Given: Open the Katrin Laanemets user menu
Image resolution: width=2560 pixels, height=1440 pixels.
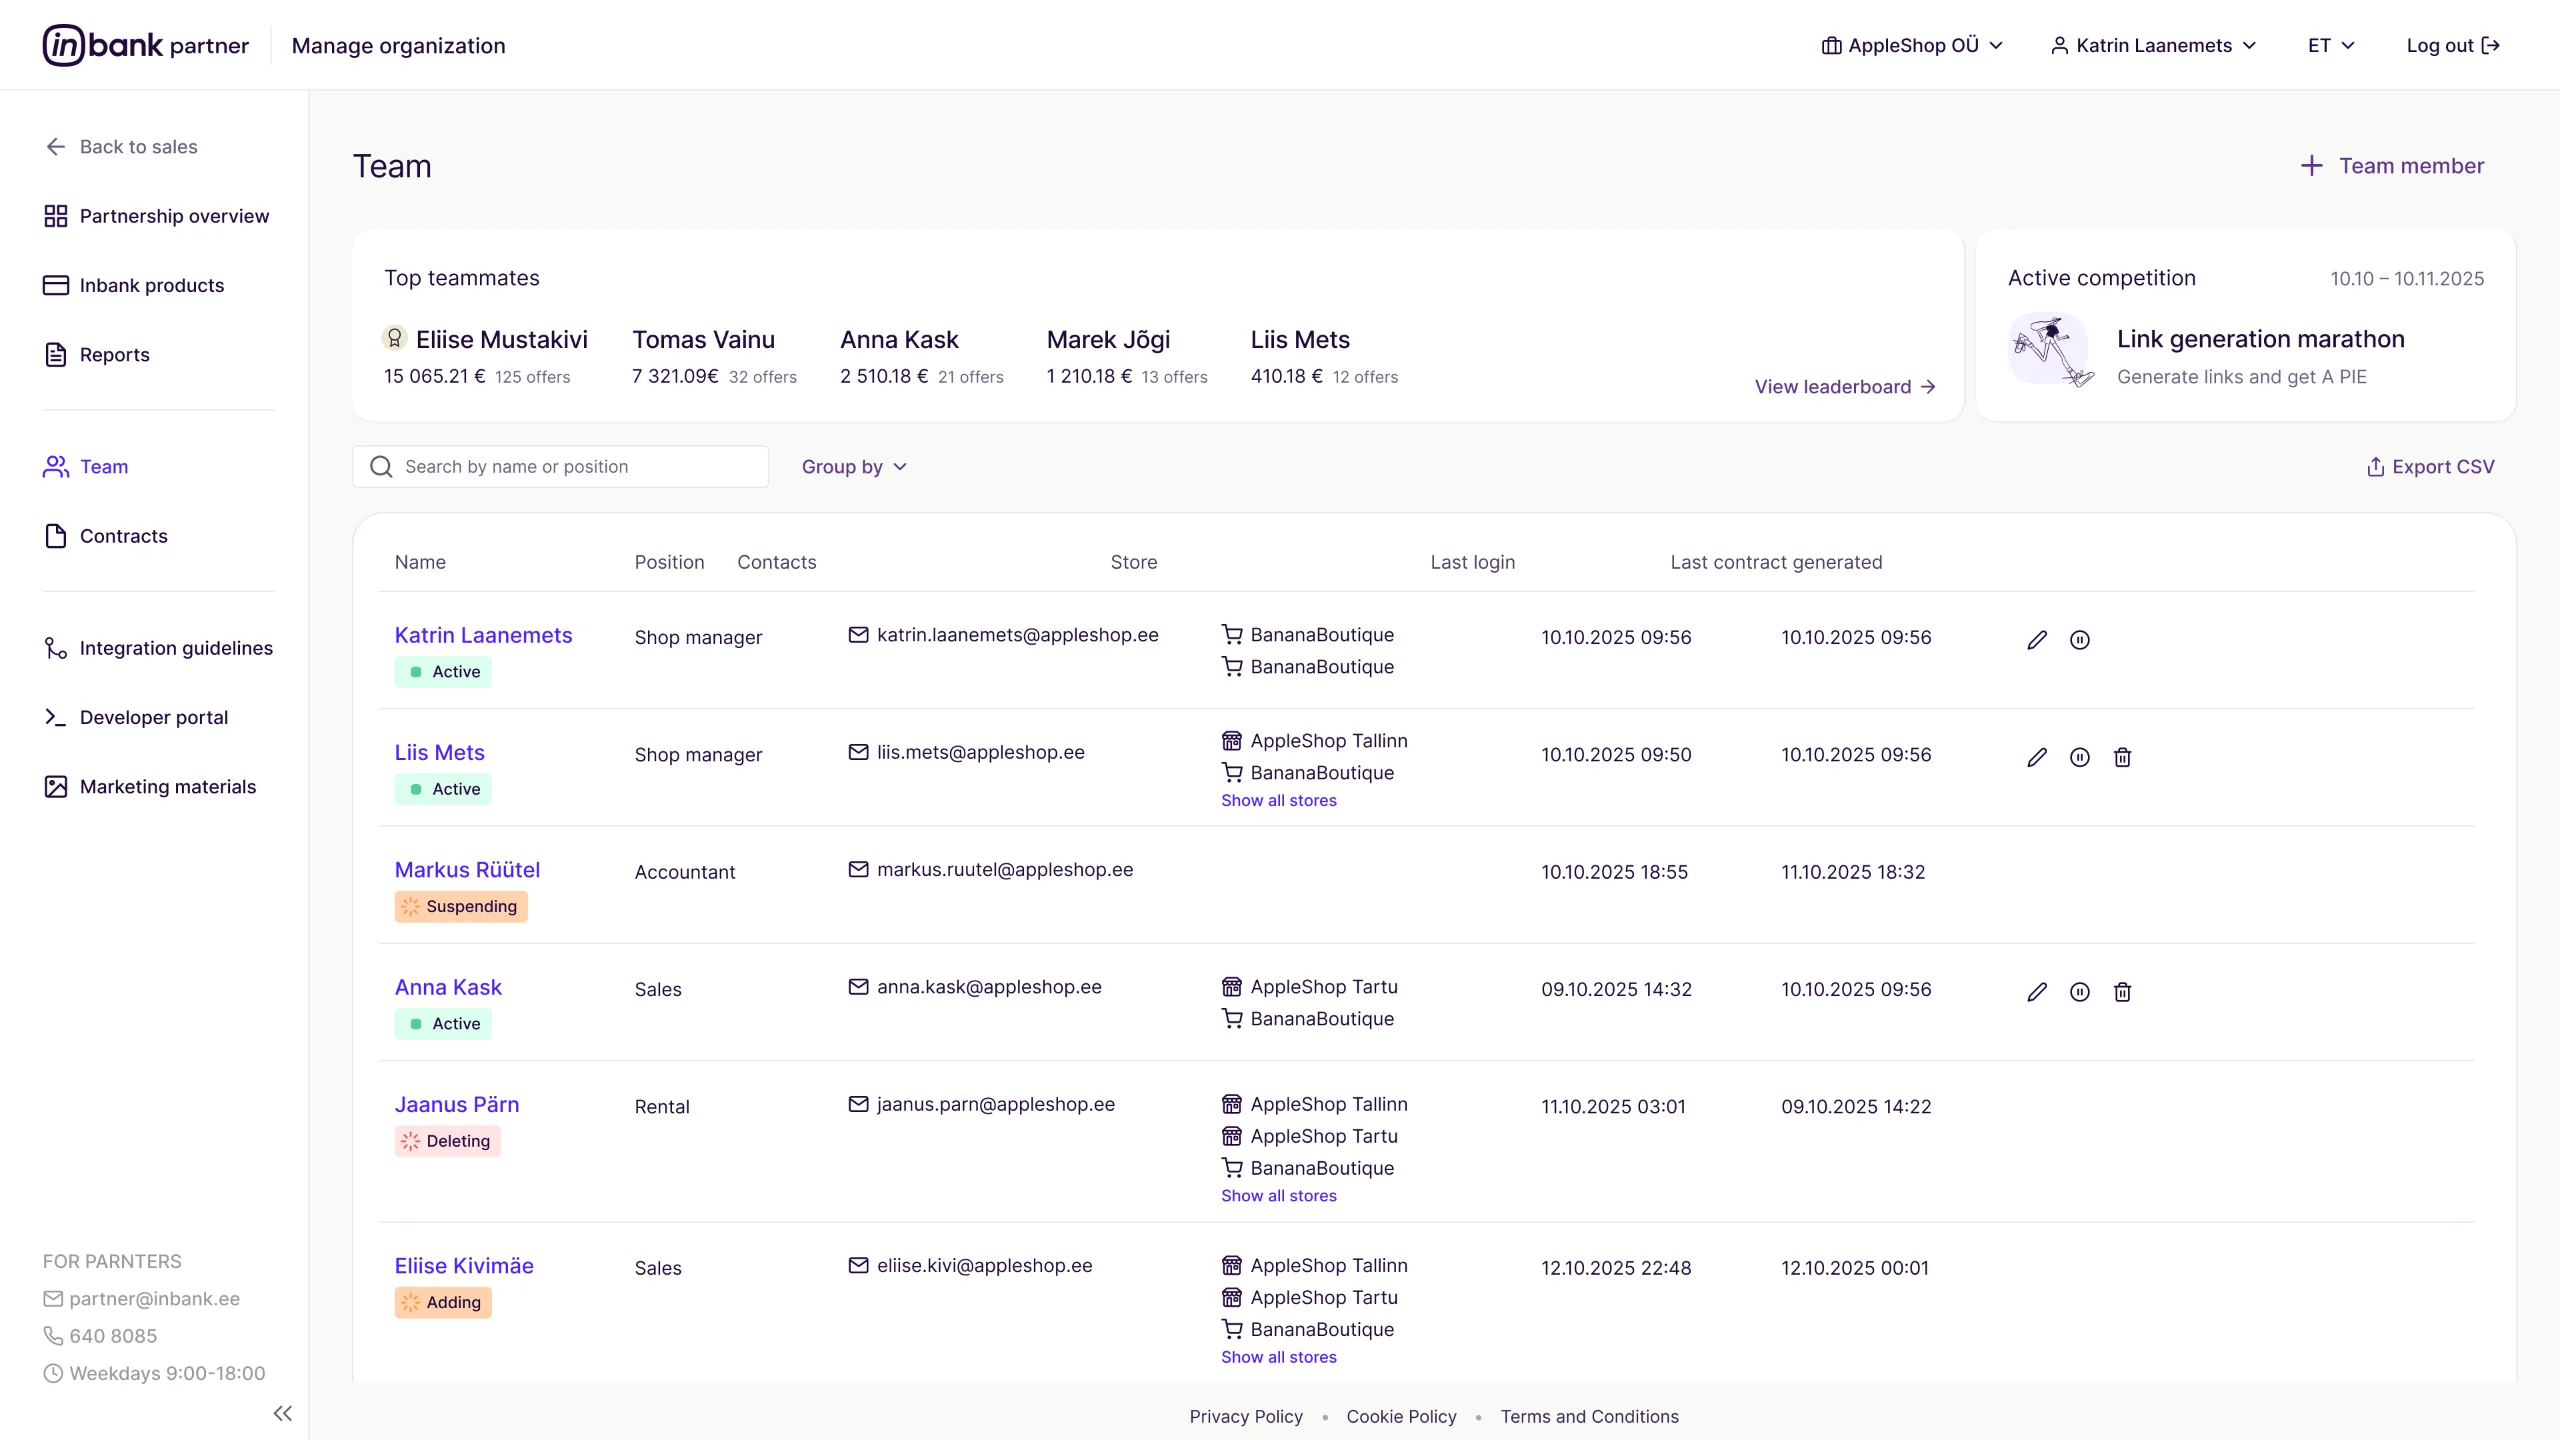Looking at the screenshot, I should pos(2153,46).
